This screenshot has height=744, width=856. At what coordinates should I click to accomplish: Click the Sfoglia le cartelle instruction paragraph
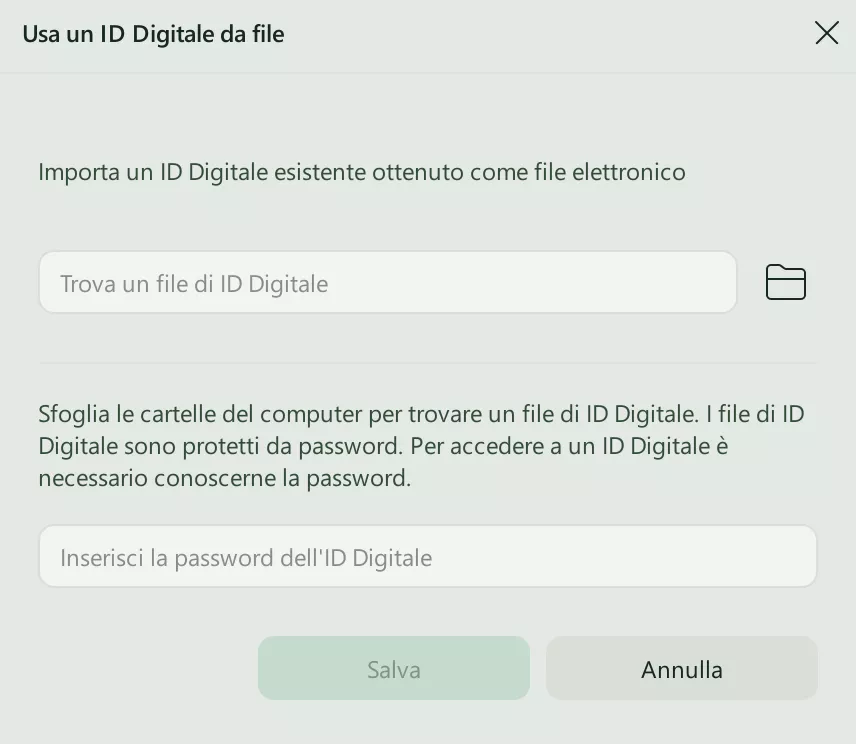(420, 446)
